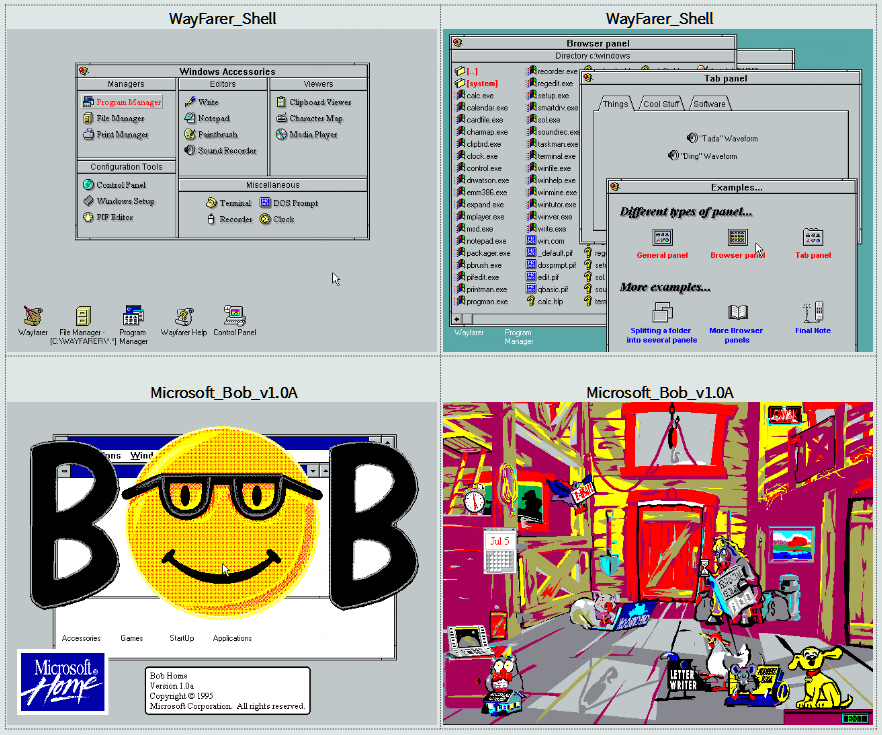Open Notepad in the Editors section

(x=207, y=118)
